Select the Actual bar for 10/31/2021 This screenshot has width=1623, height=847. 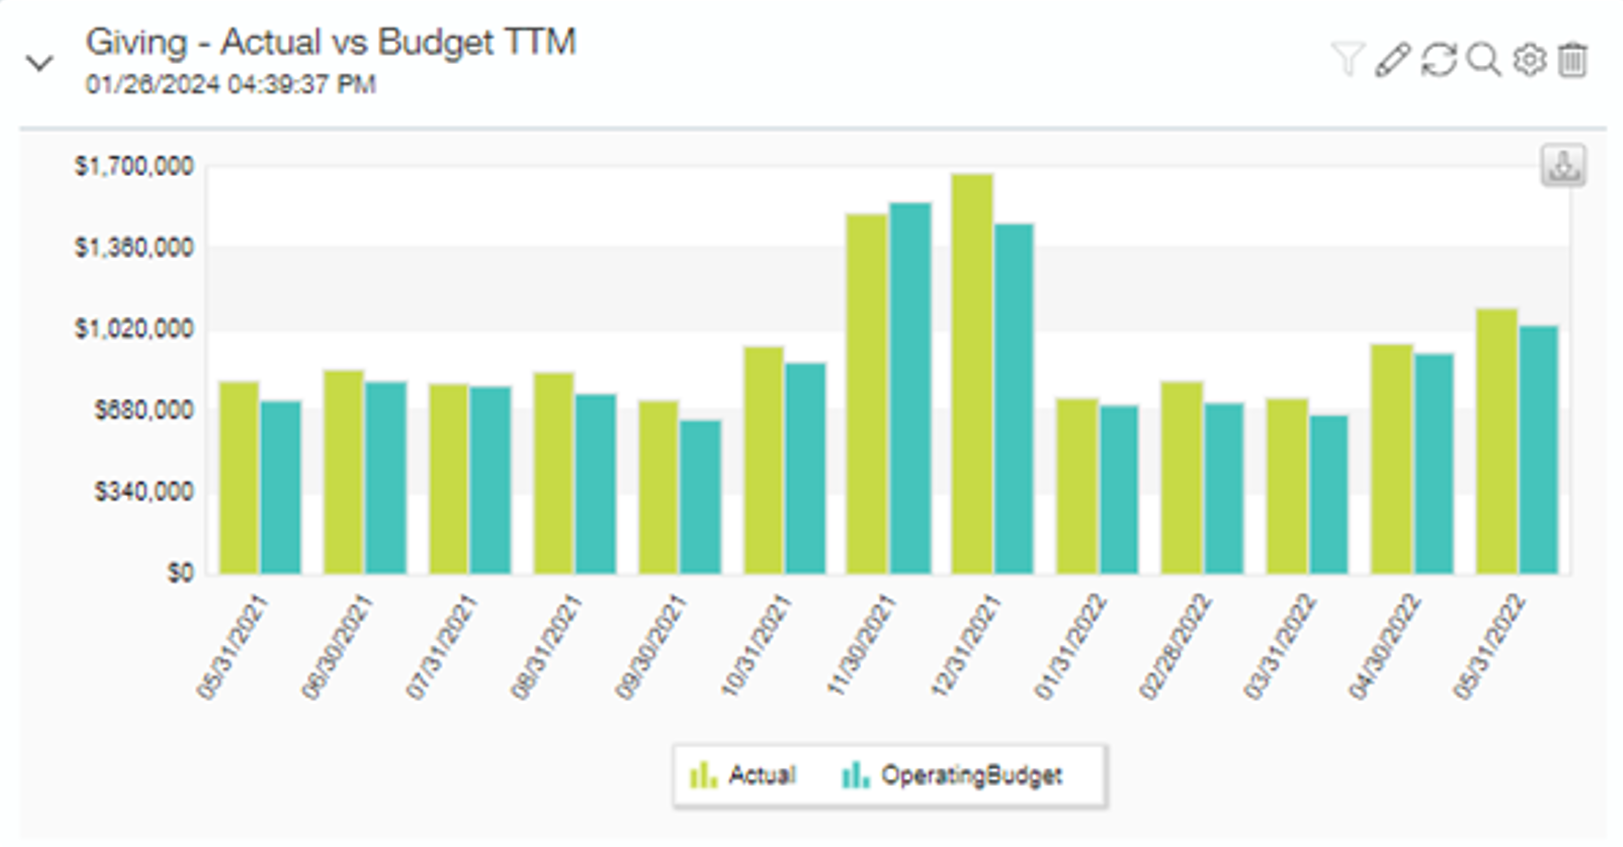click(x=763, y=460)
